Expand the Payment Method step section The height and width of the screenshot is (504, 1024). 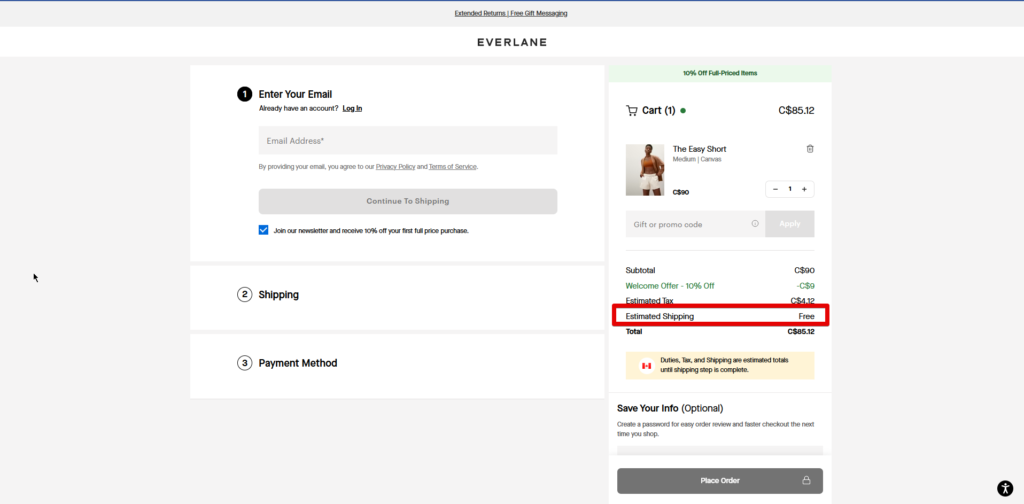click(297, 363)
